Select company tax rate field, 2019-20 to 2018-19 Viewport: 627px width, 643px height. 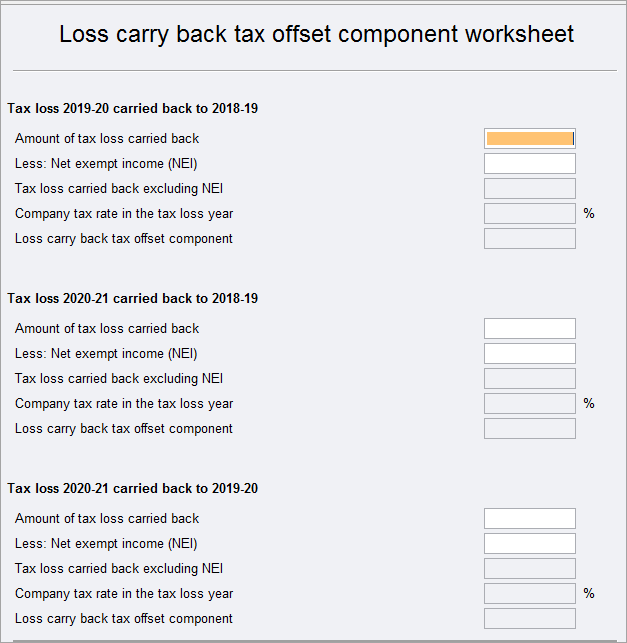[x=529, y=214]
